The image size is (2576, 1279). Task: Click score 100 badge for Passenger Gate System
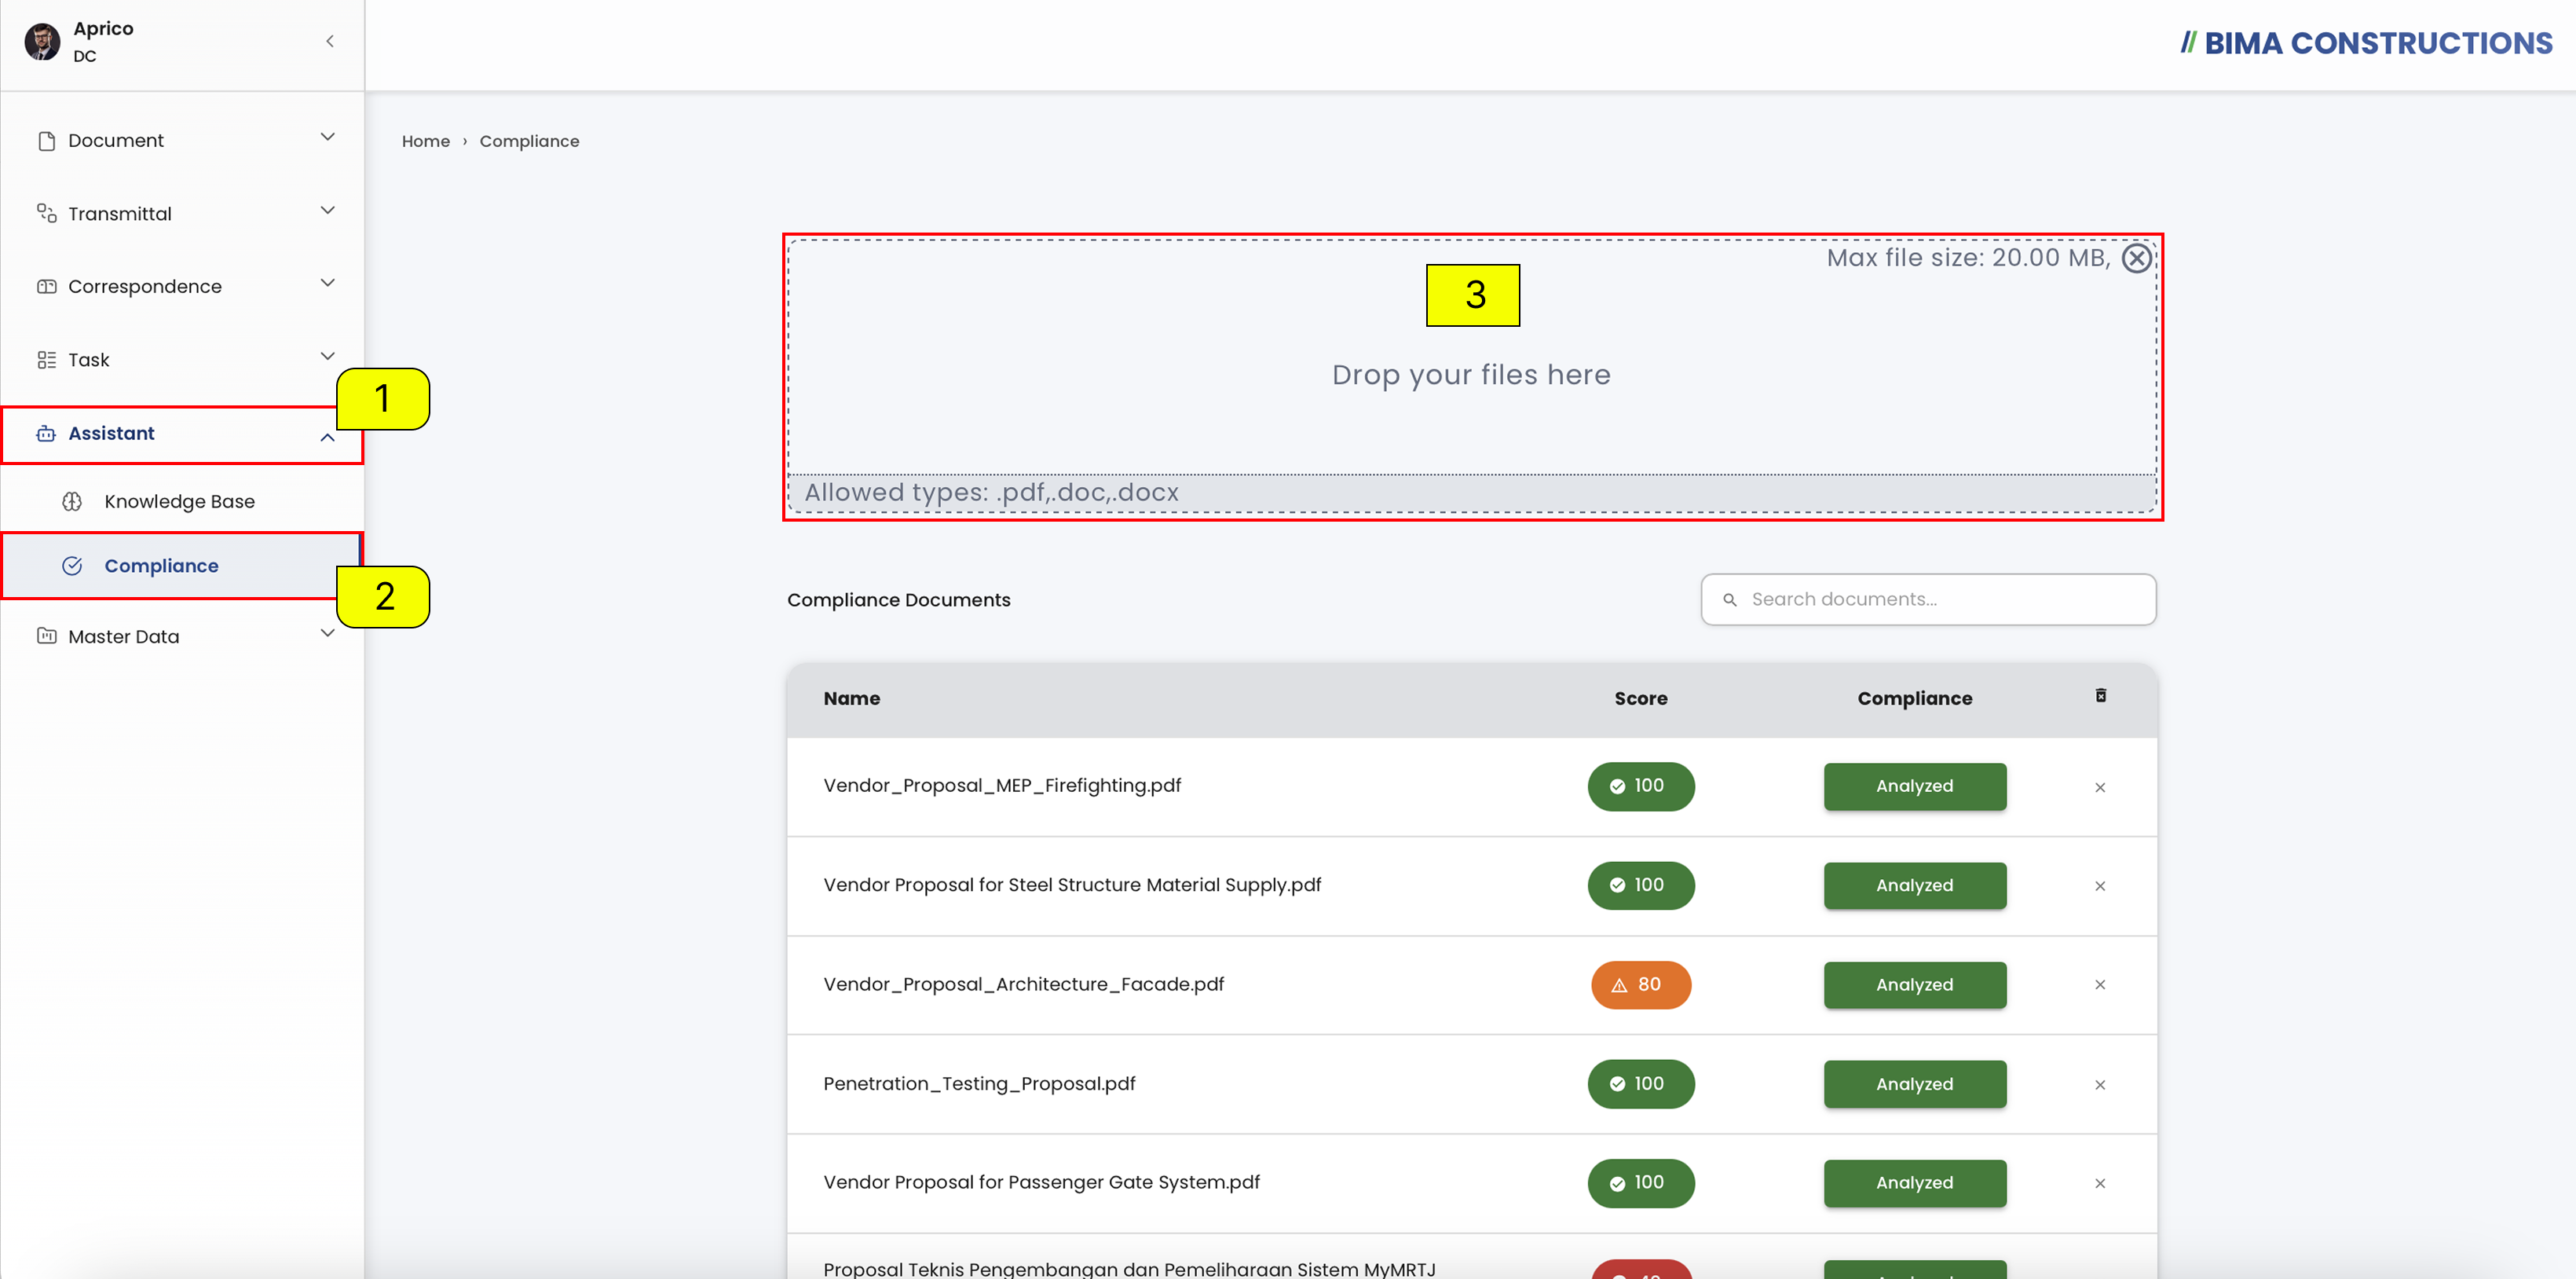[x=1641, y=1183]
